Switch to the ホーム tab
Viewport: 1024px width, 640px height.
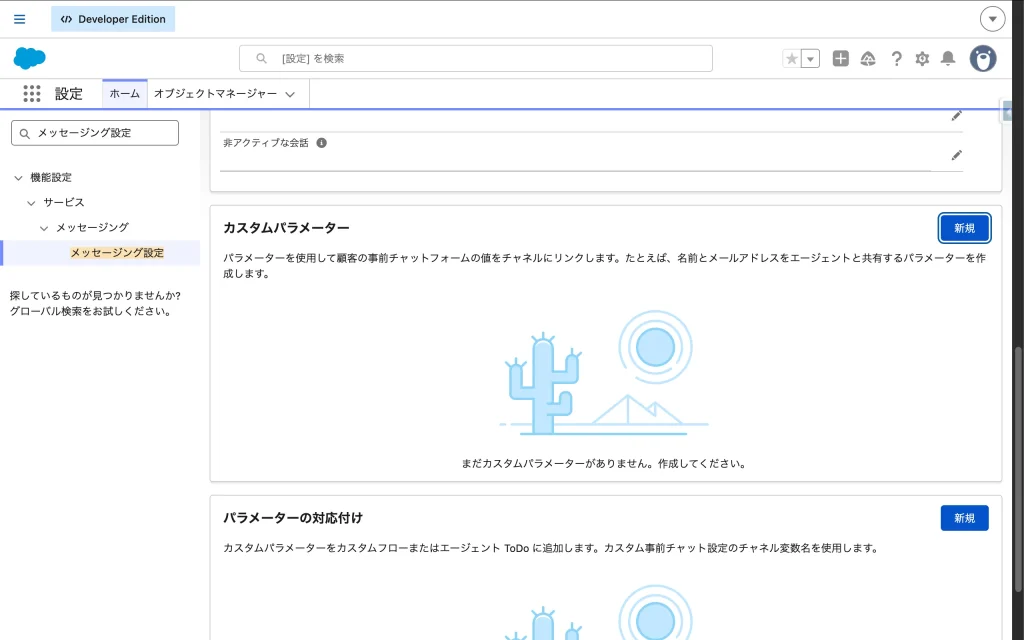pyautogui.click(x=124, y=94)
